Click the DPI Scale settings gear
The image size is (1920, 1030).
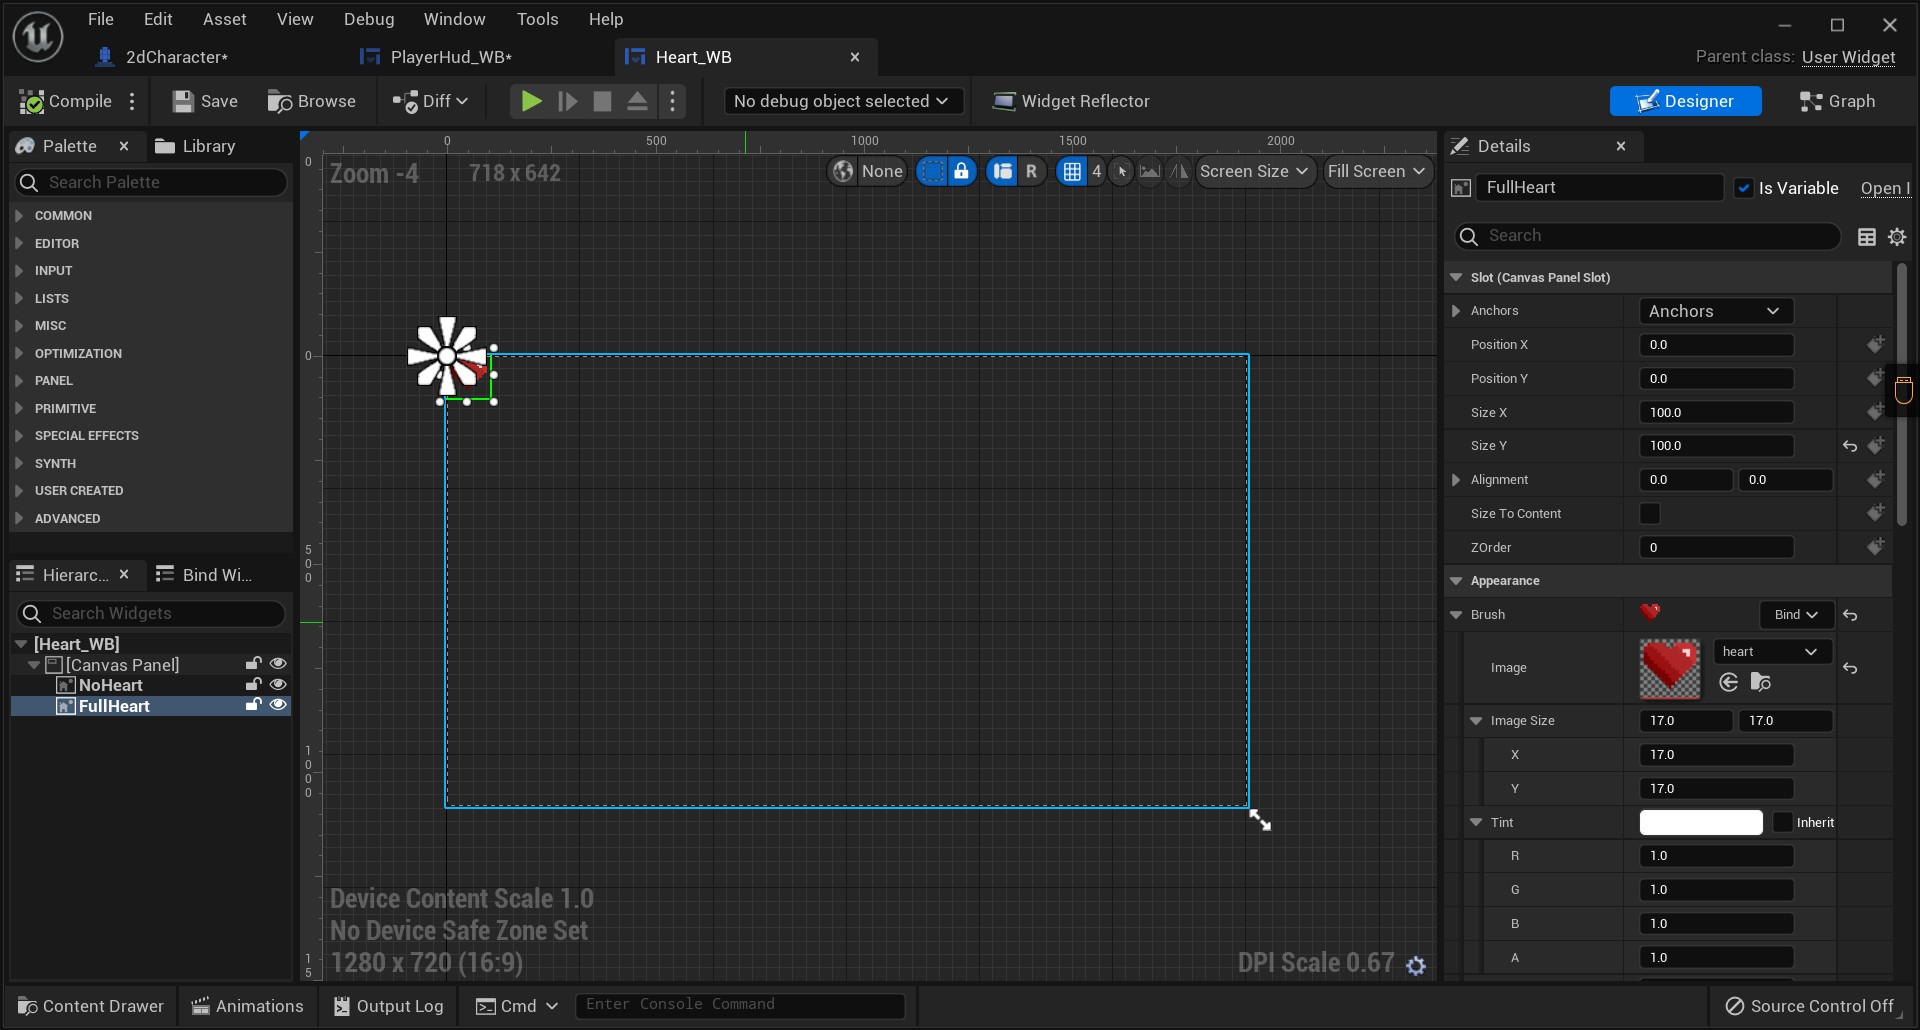click(x=1416, y=966)
